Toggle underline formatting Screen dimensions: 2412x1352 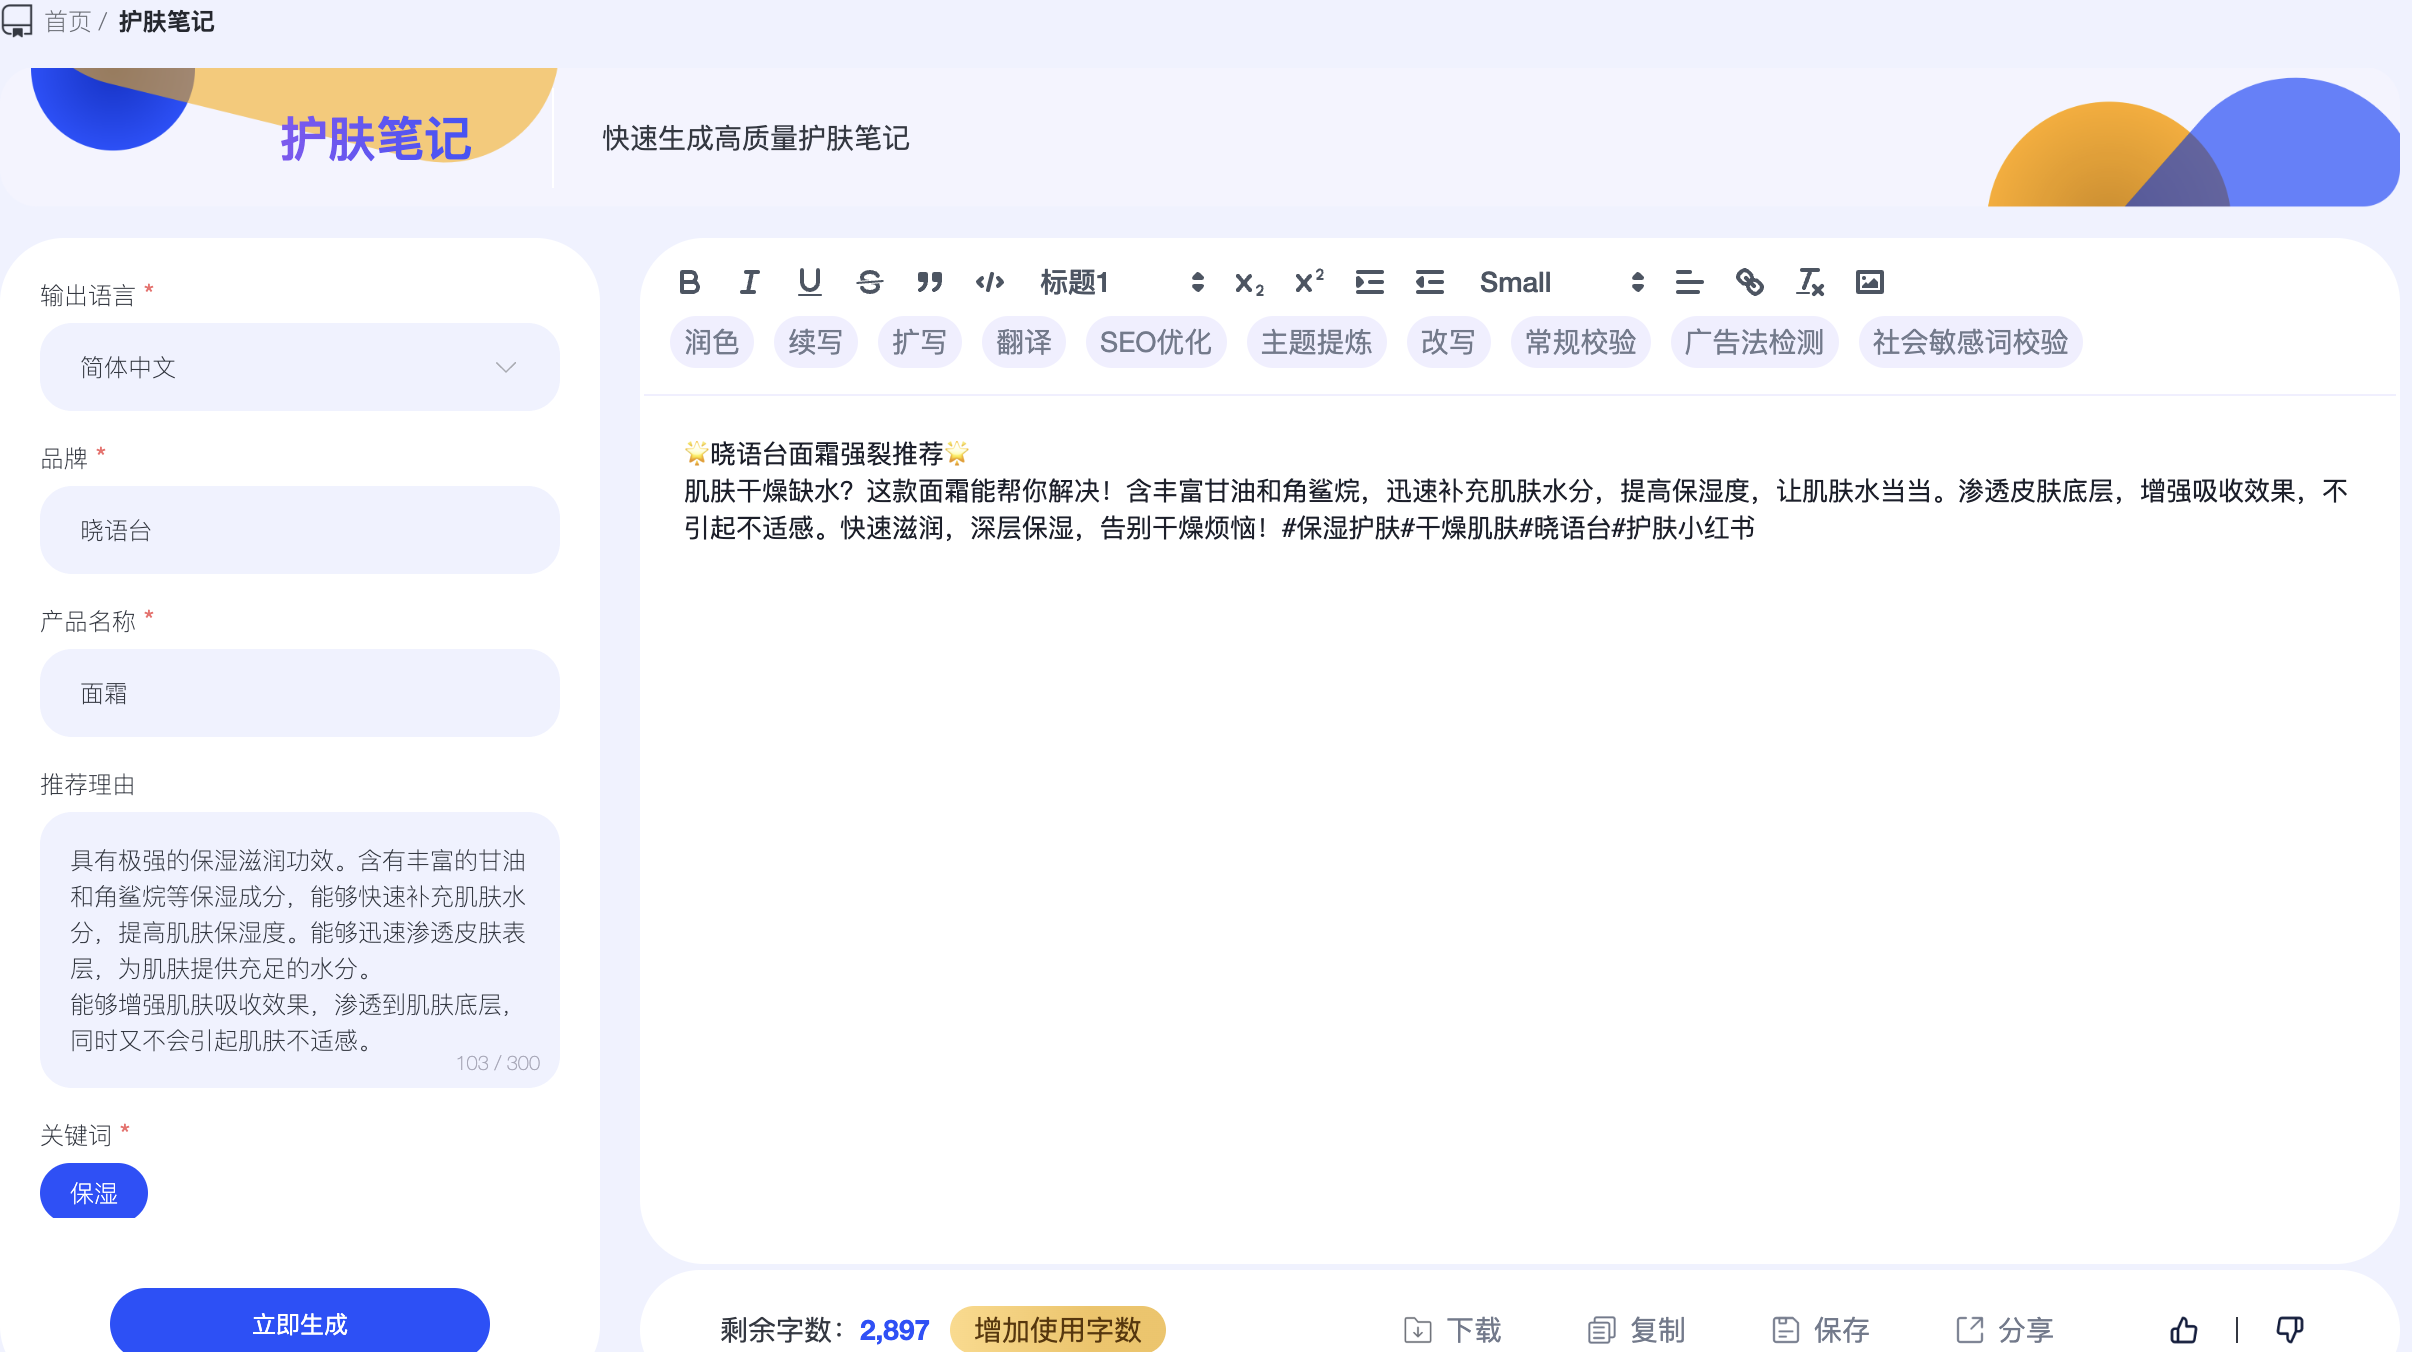[x=809, y=282]
